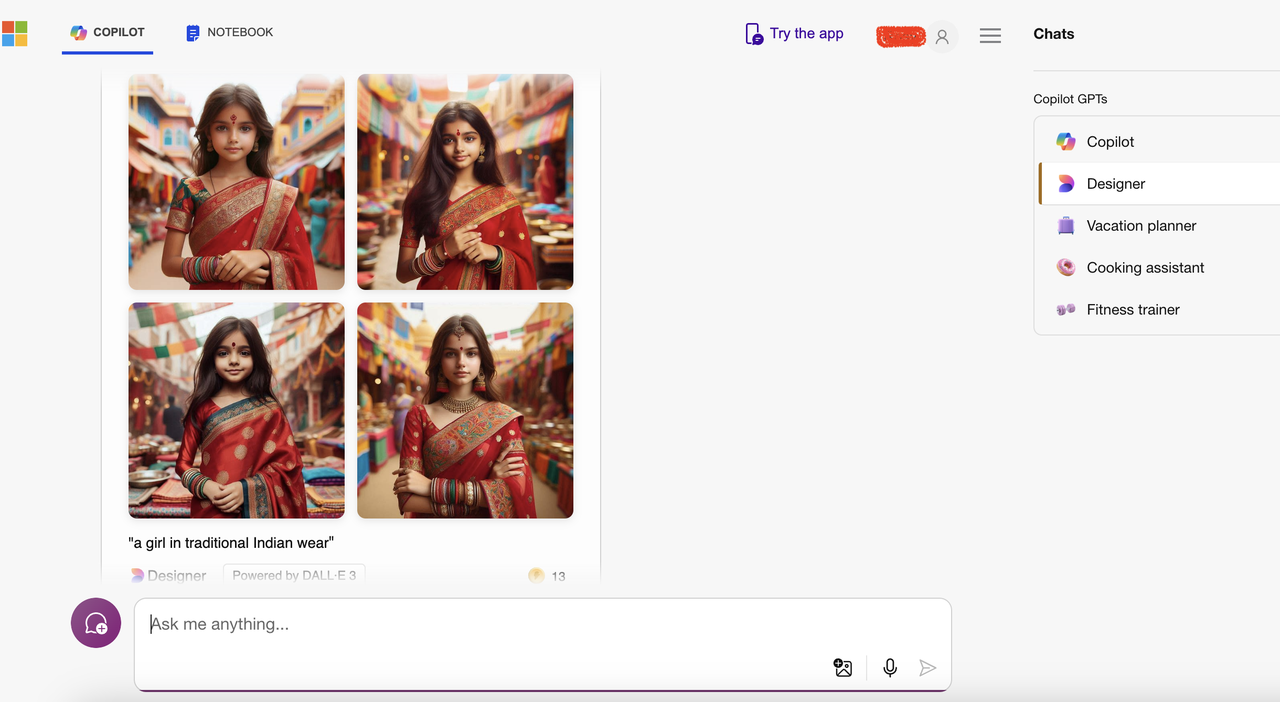
Task: Click the boost coin counter showing 13
Action: [547, 576]
